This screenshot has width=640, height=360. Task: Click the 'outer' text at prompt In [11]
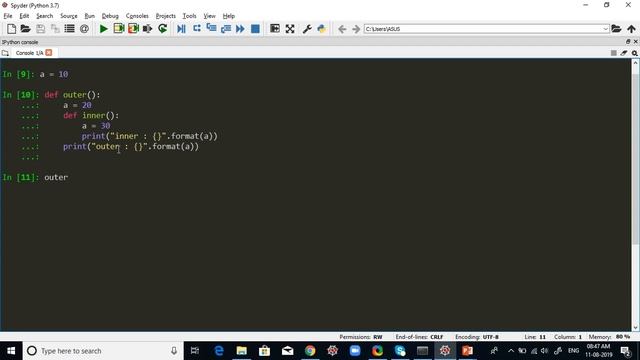tap(56, 177)
